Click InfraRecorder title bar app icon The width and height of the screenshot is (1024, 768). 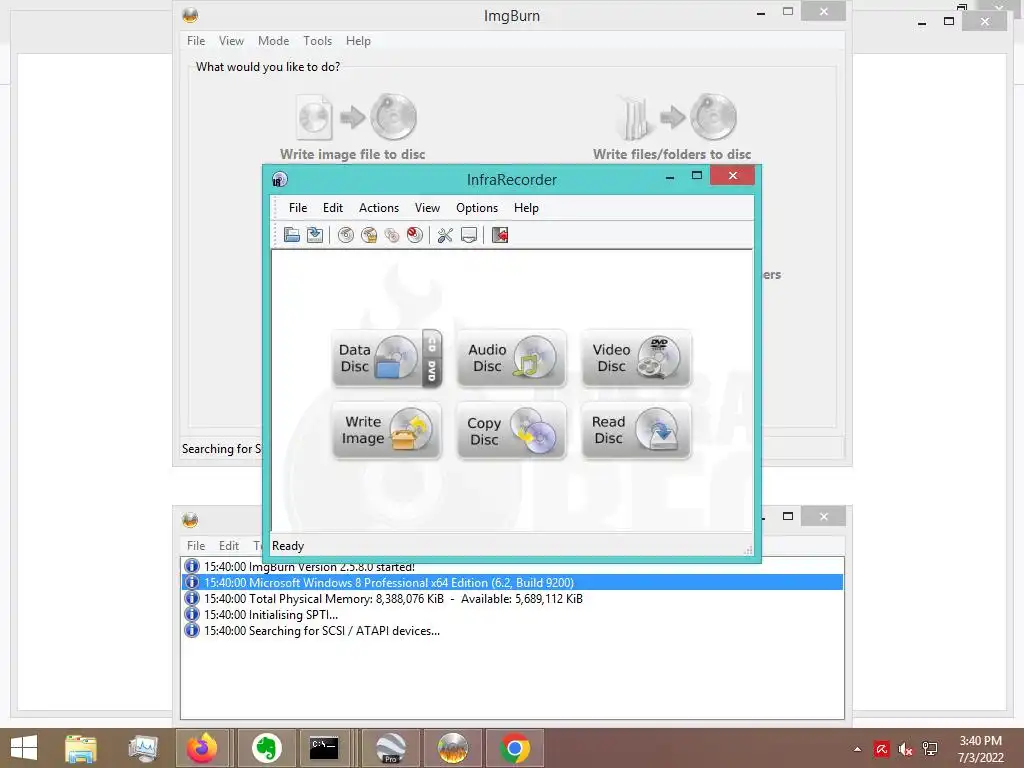[x=280, y=179]
